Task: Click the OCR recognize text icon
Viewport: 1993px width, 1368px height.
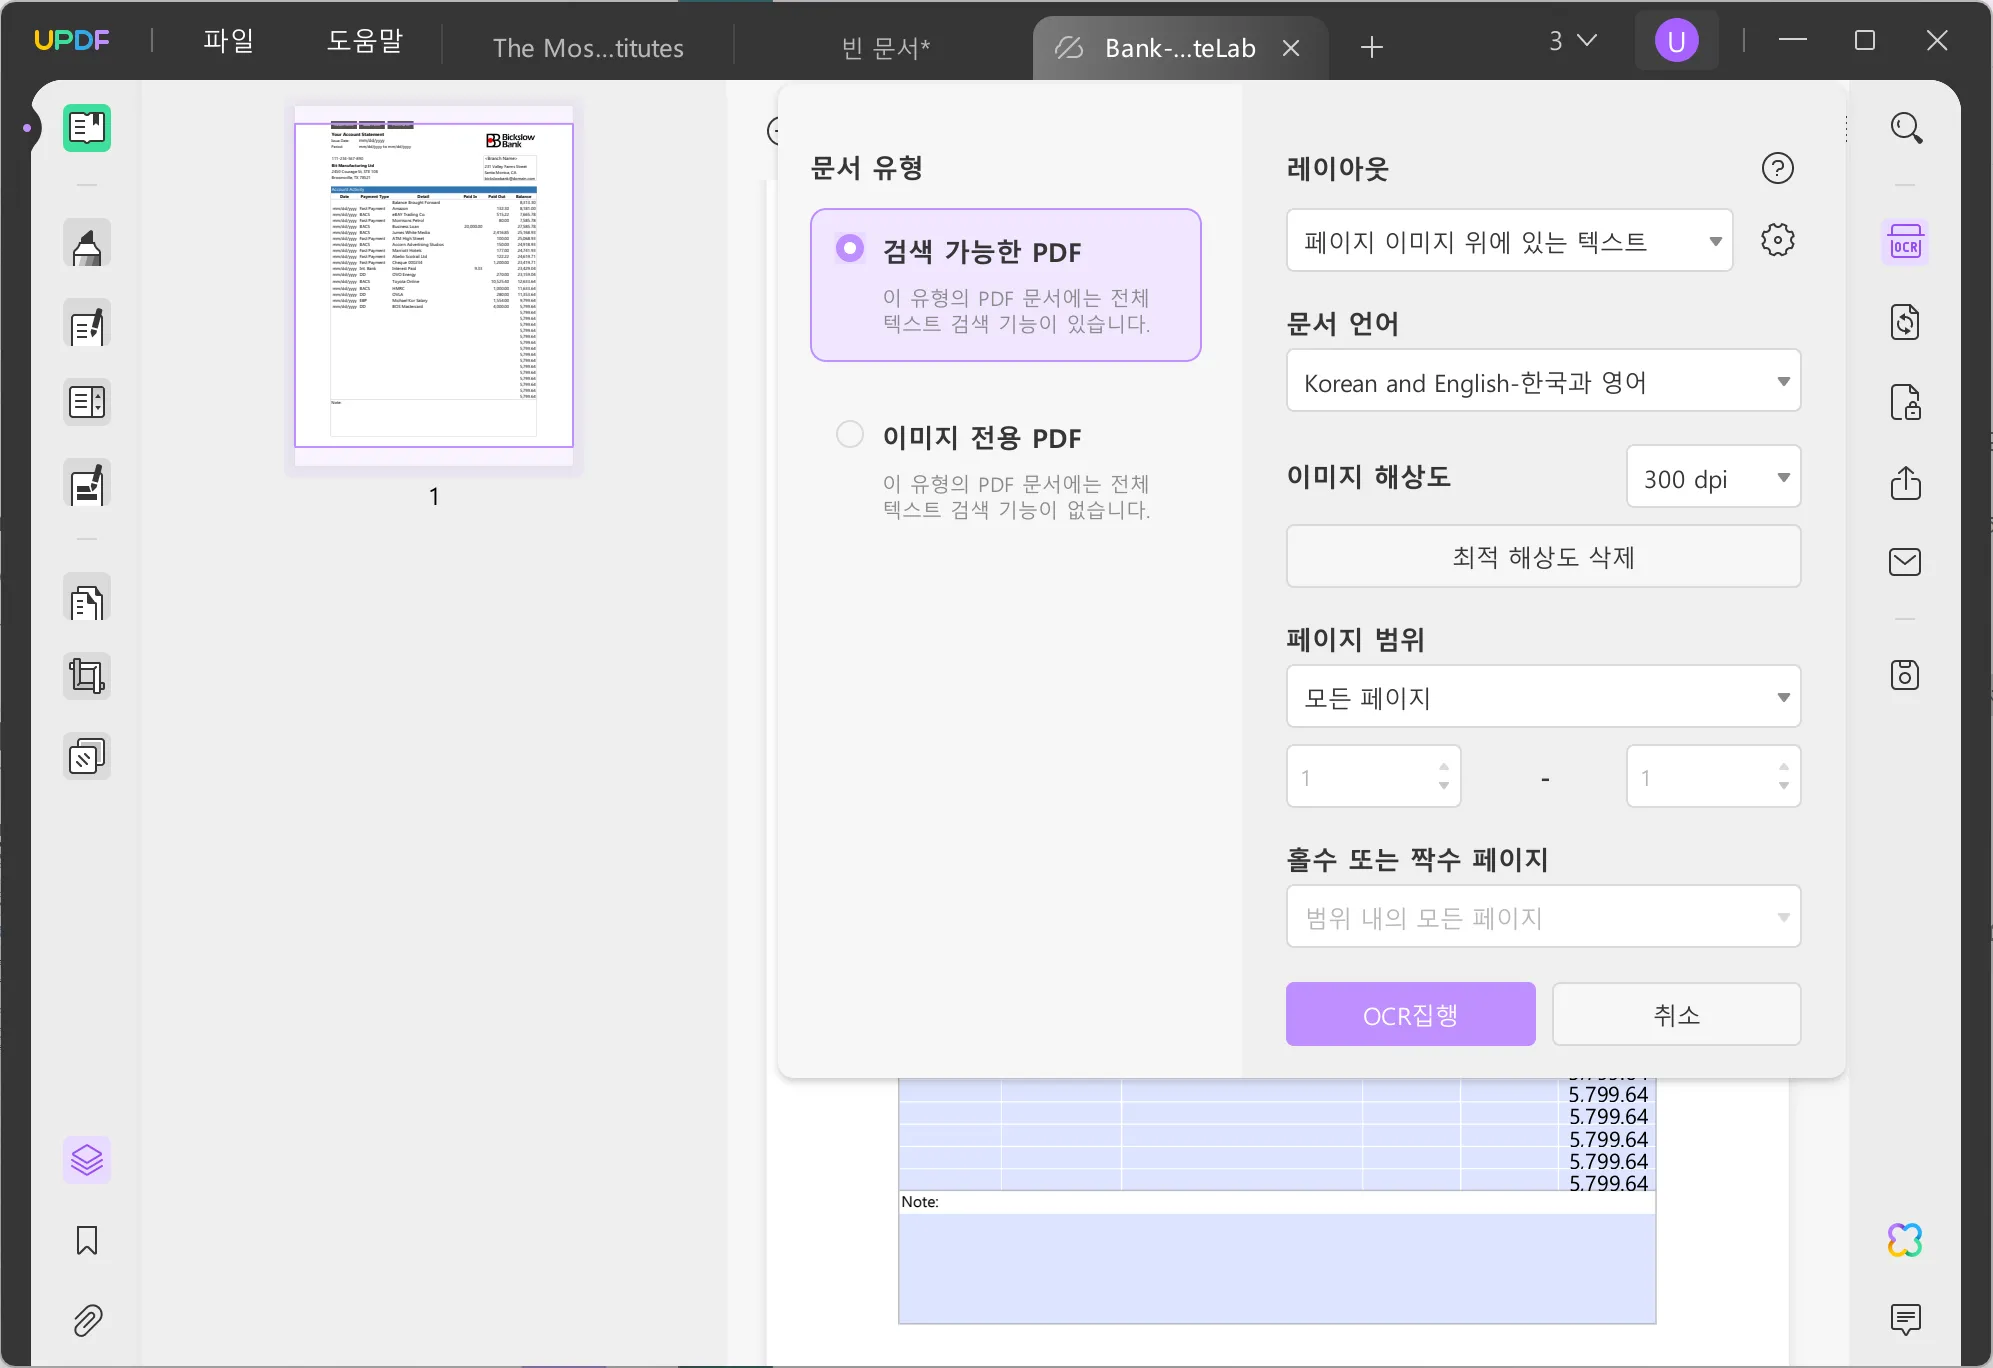Action: [1905, 242]
